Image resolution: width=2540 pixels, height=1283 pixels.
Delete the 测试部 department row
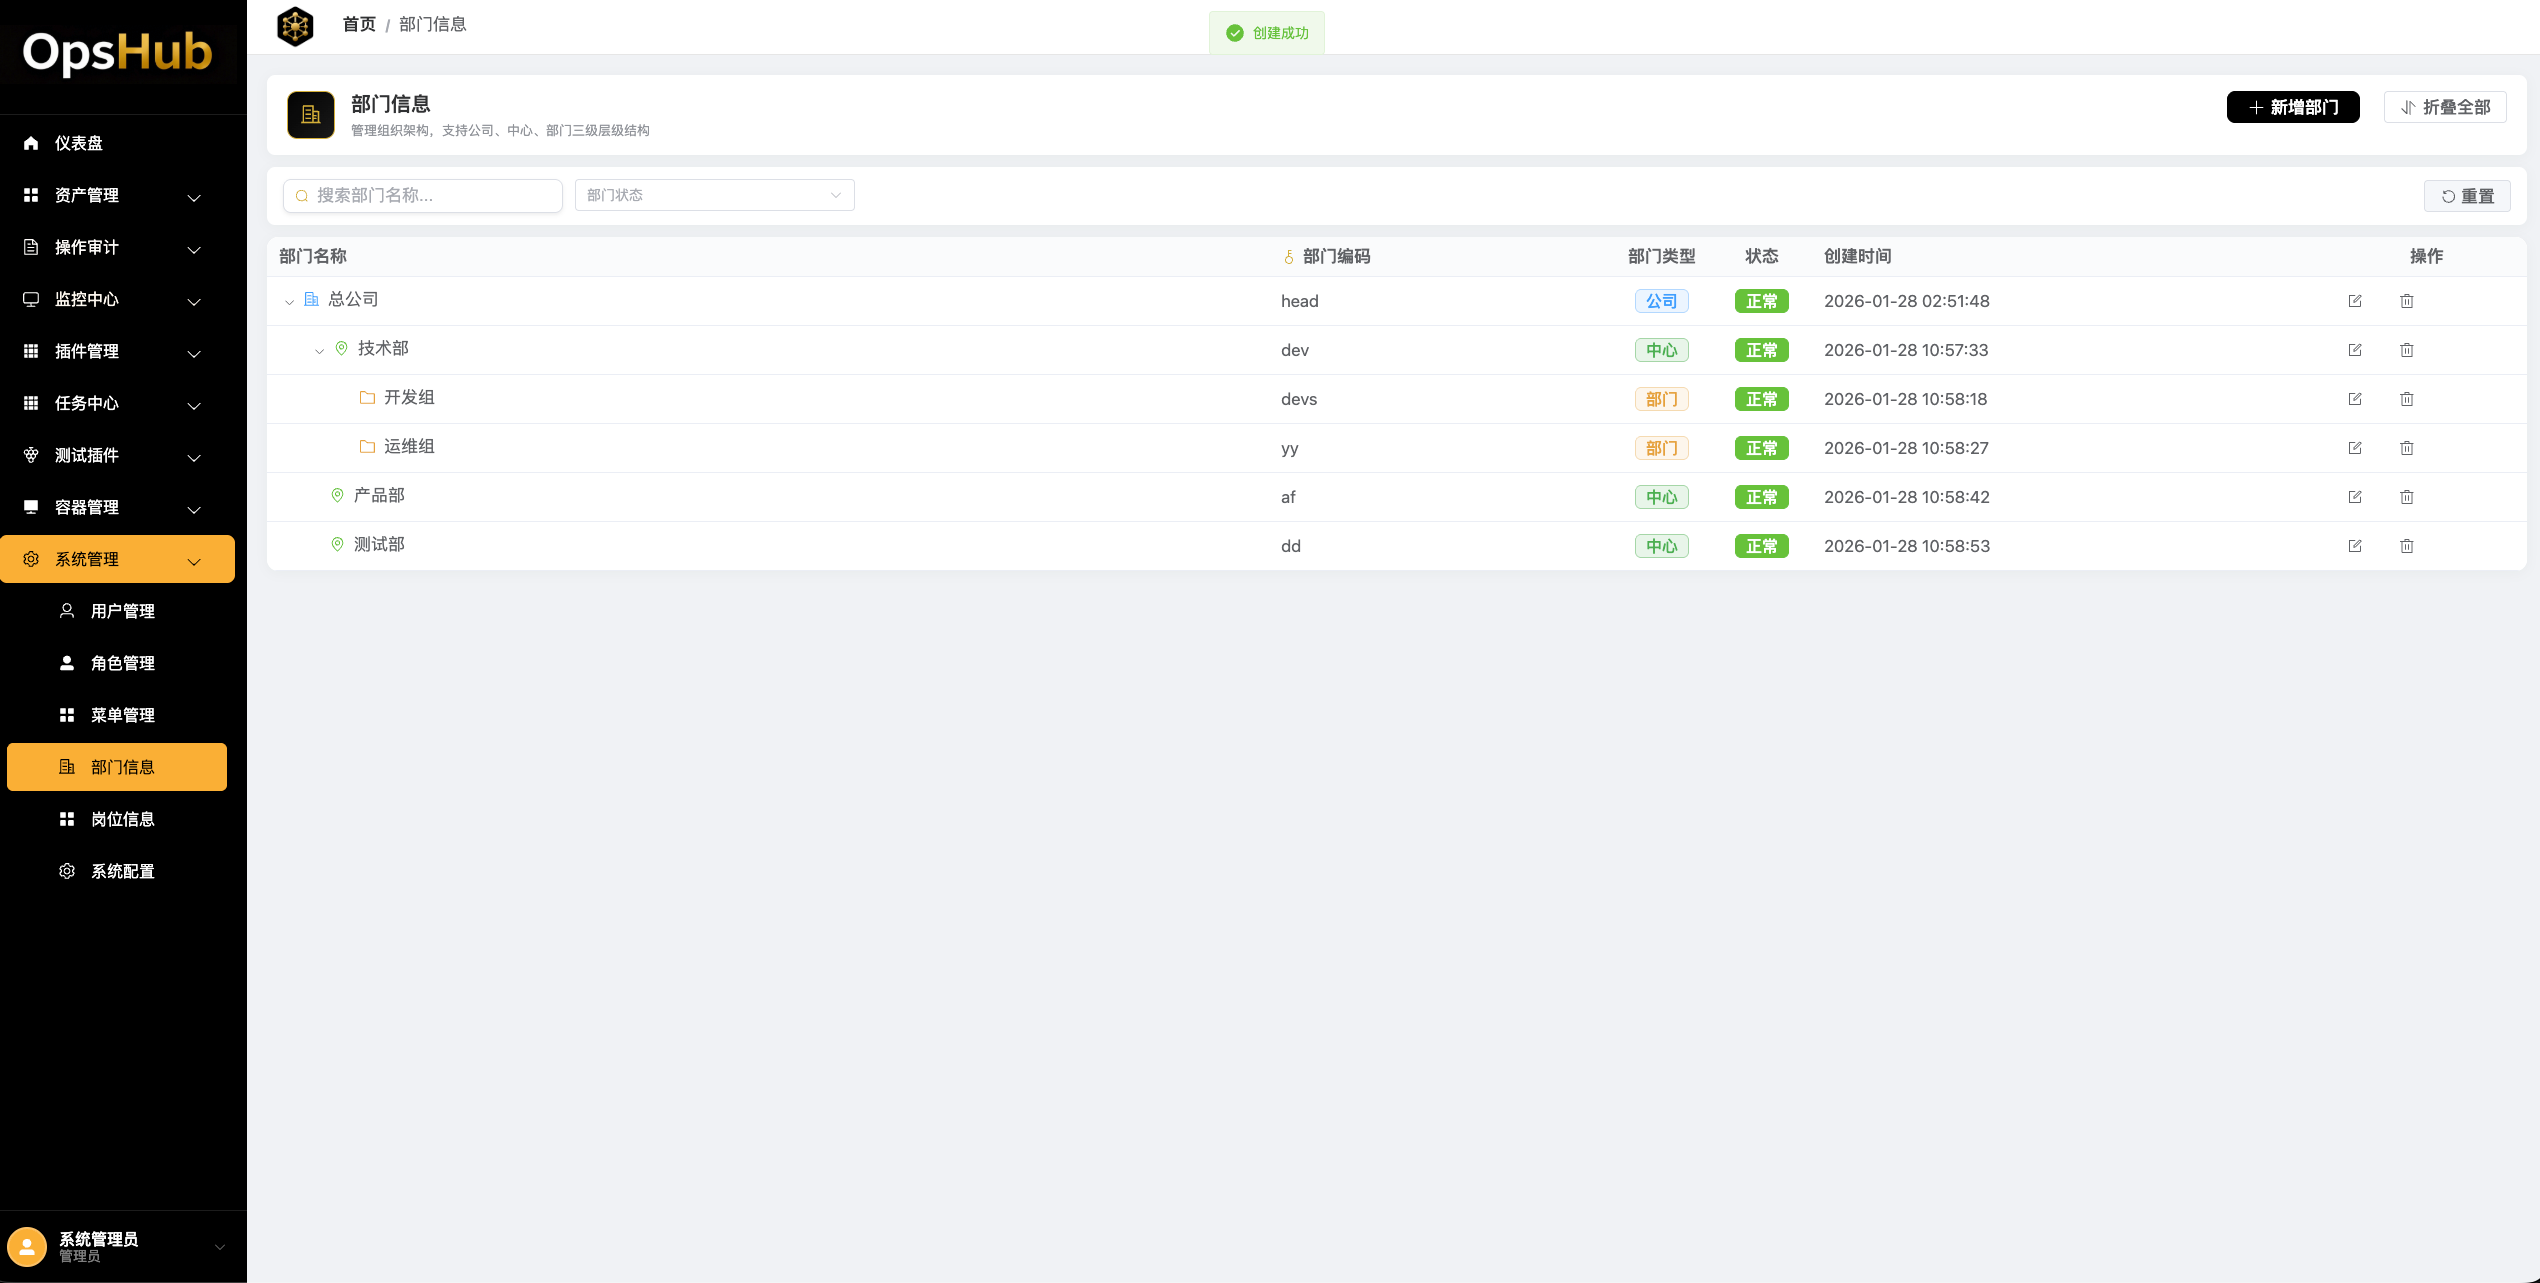coord(2406,546)
